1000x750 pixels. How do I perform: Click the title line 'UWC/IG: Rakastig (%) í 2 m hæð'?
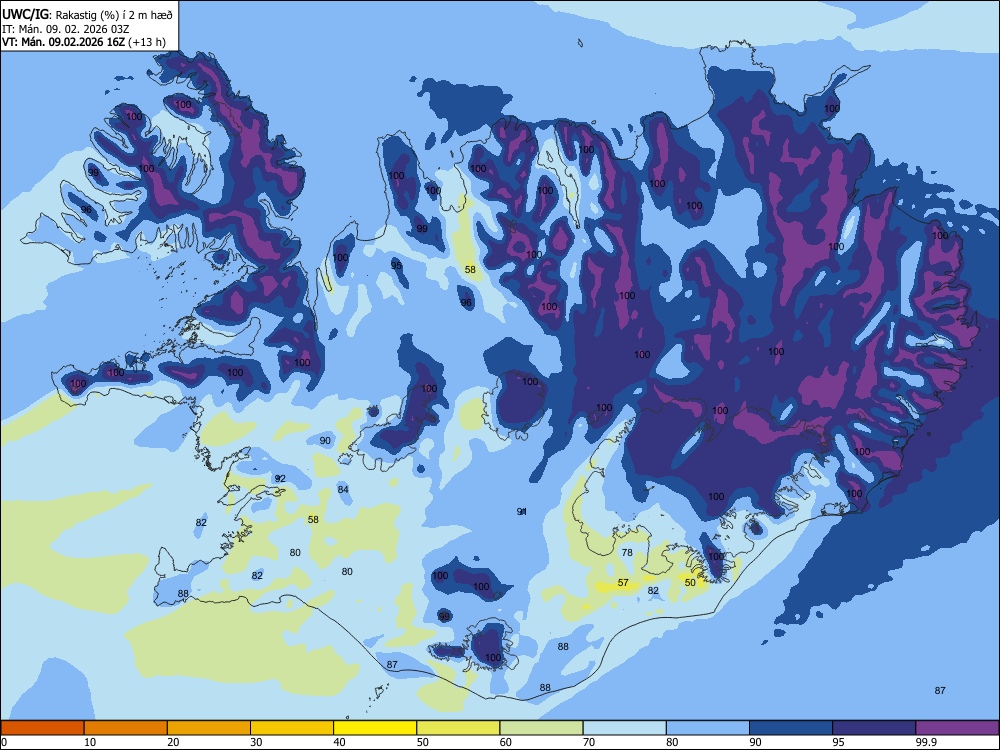click(87, 14)
